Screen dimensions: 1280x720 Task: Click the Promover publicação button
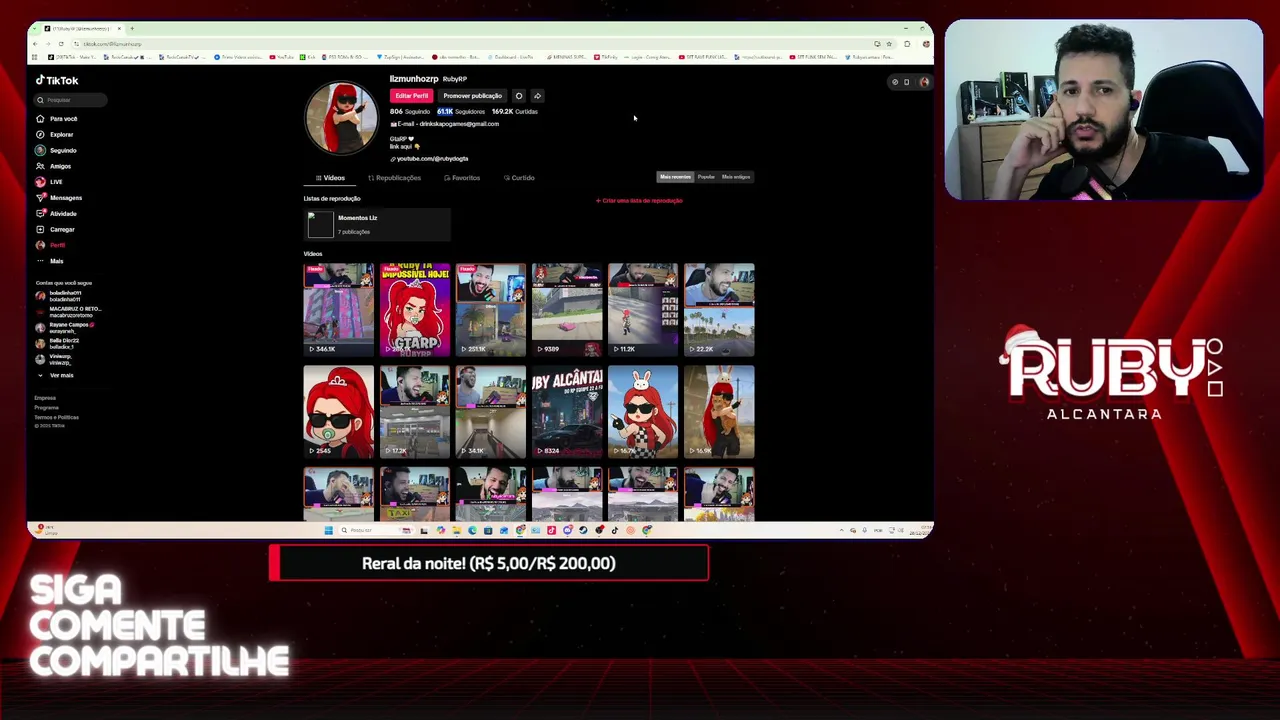[x=472, y=96]
